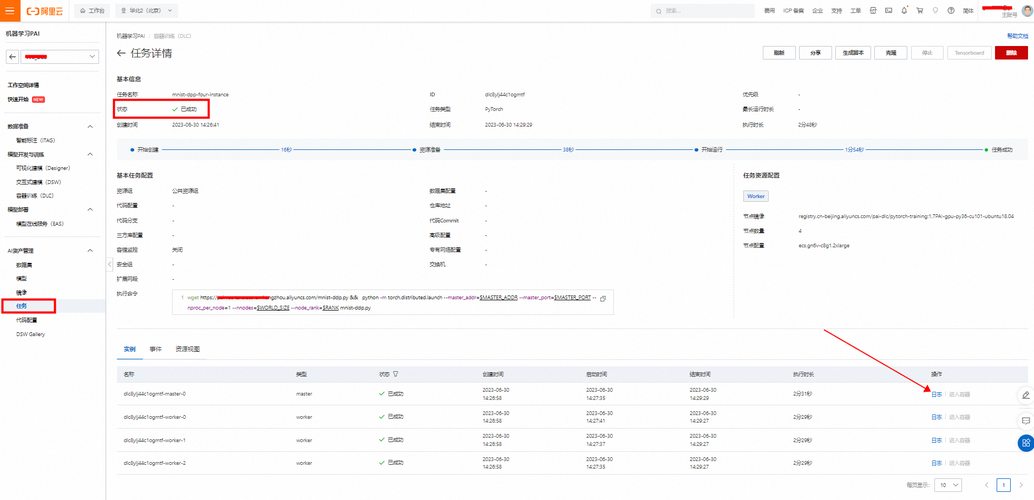Open the 工单 menu in top bar
The height and width of the screenshot is (500, 1034).
pos(855,11)
